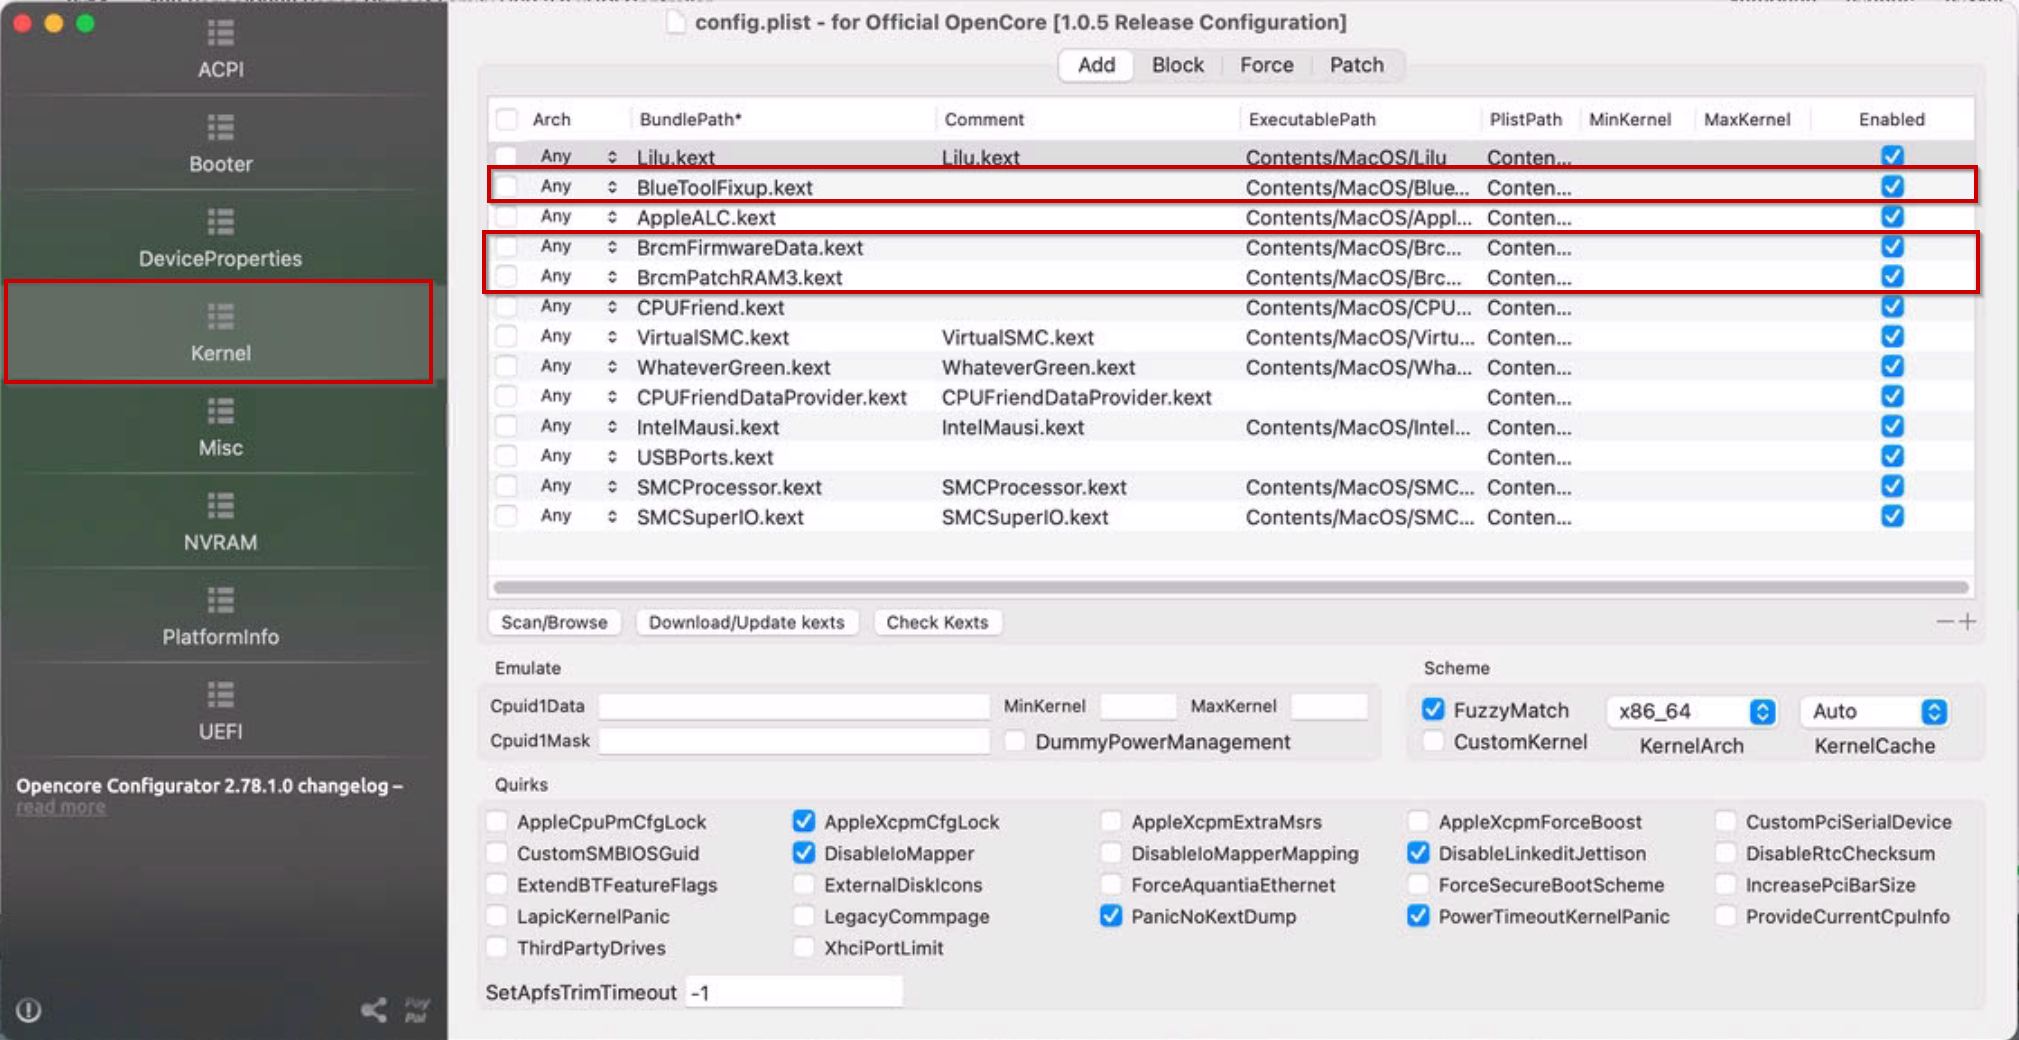Open the KernelCache Auto dropdown
This screenshot has height=1040, width=2019.
pyautogui.click(x=1934, y=711)
